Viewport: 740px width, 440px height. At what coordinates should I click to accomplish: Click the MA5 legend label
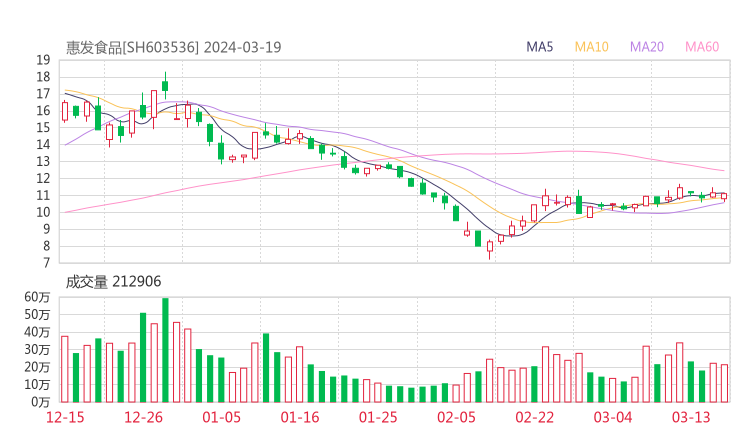pyautogui.click(x=539, y=47)
